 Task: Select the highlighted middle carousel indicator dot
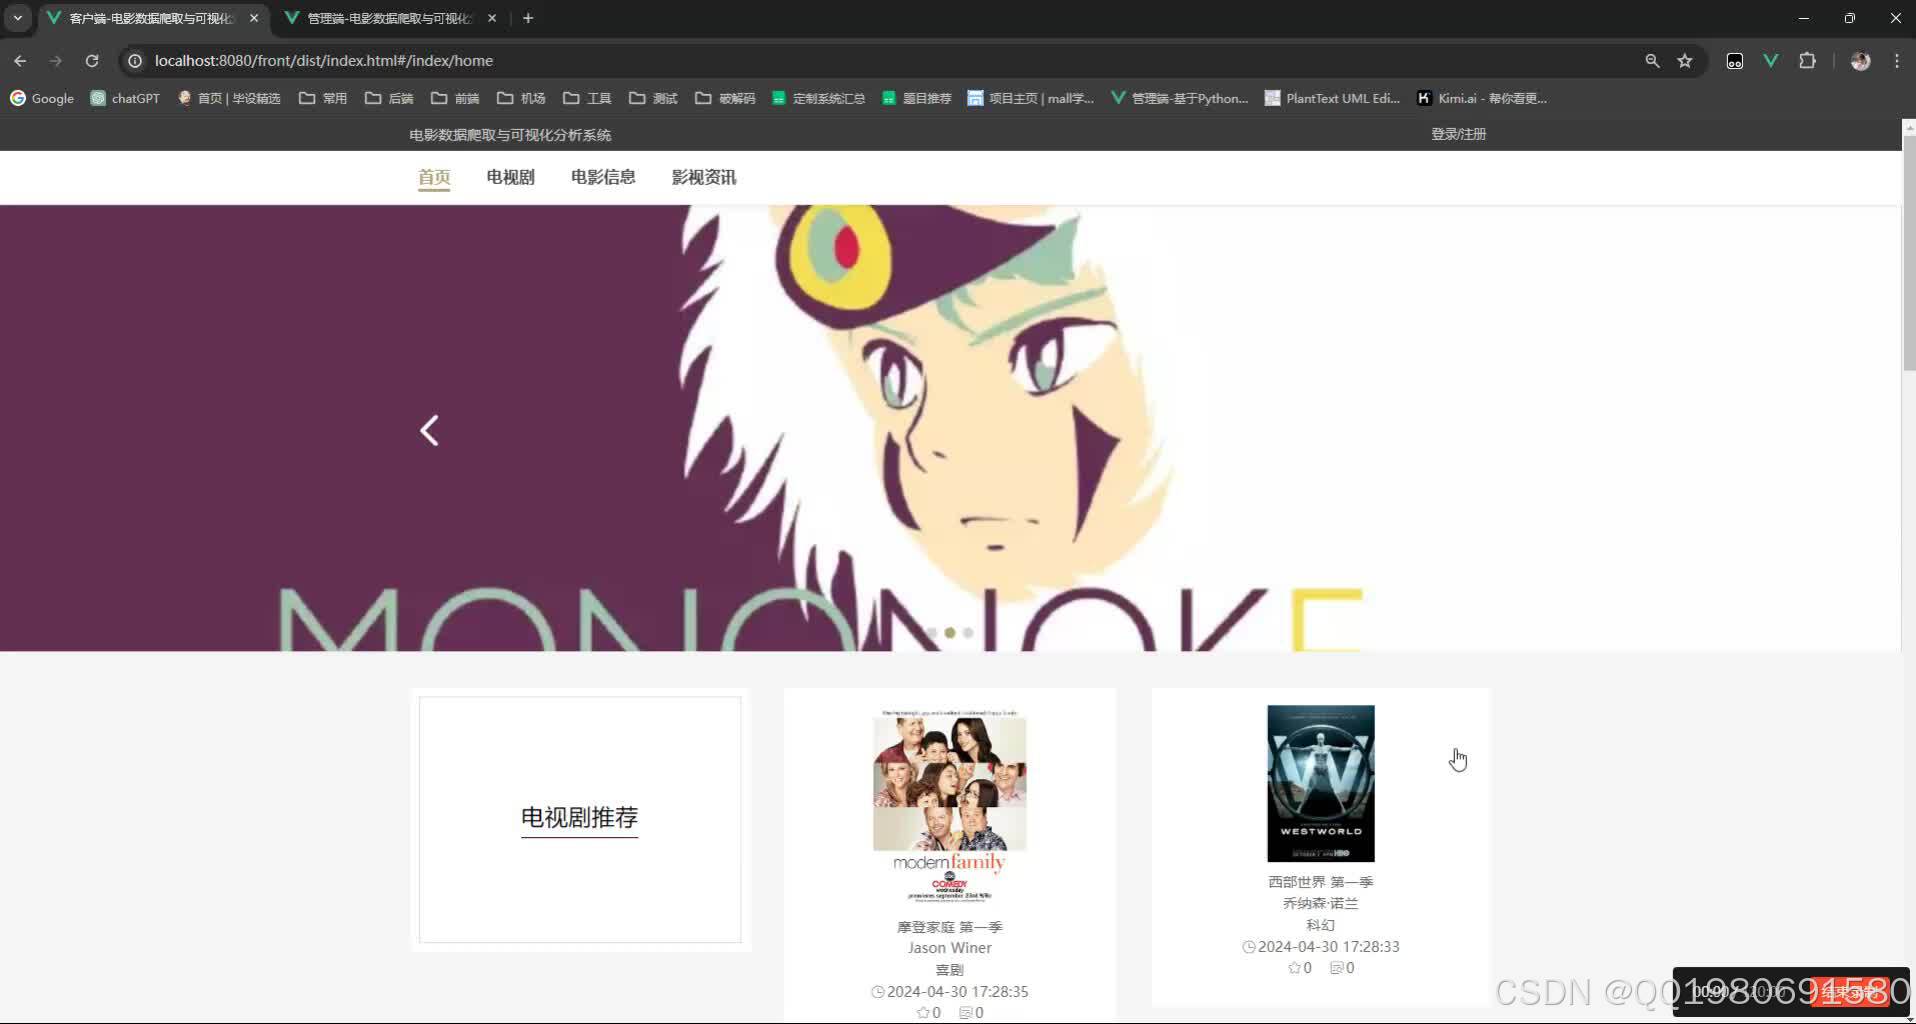tap(950, 632)
